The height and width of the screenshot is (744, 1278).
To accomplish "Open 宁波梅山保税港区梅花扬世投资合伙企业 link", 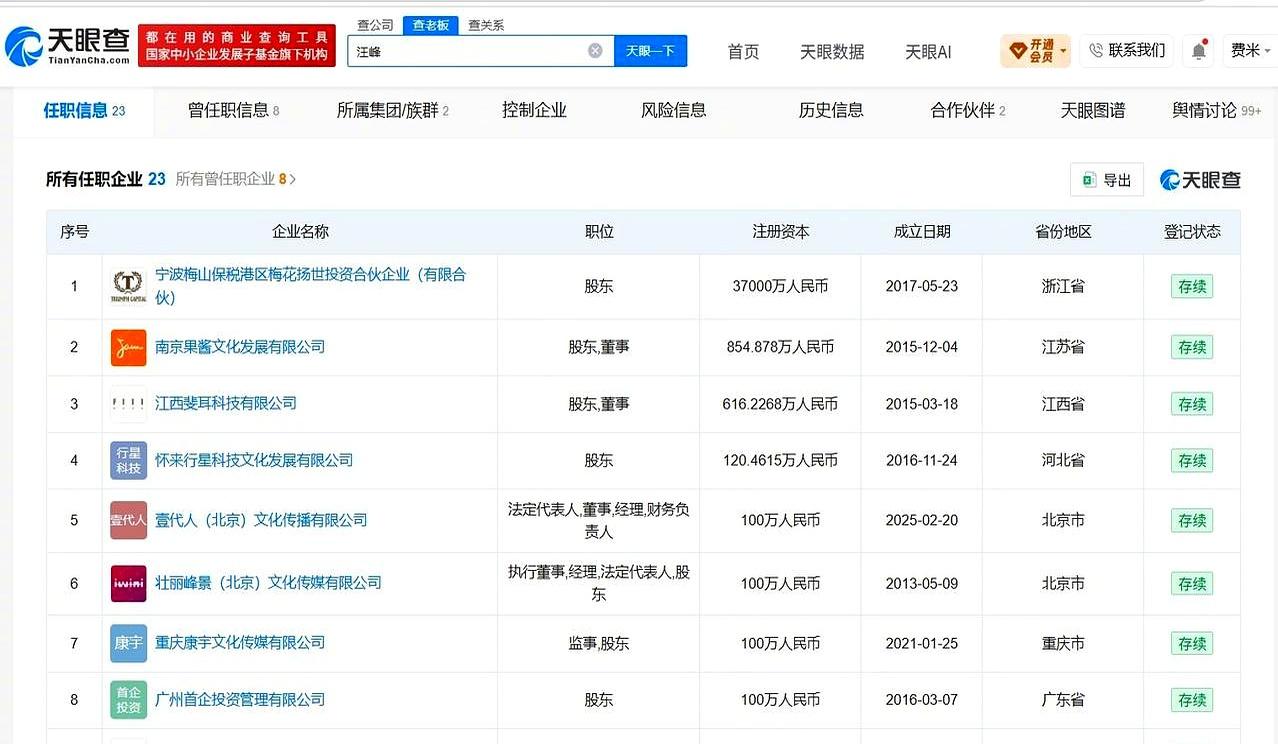I will pyautogui.click(x=310, y=286).
